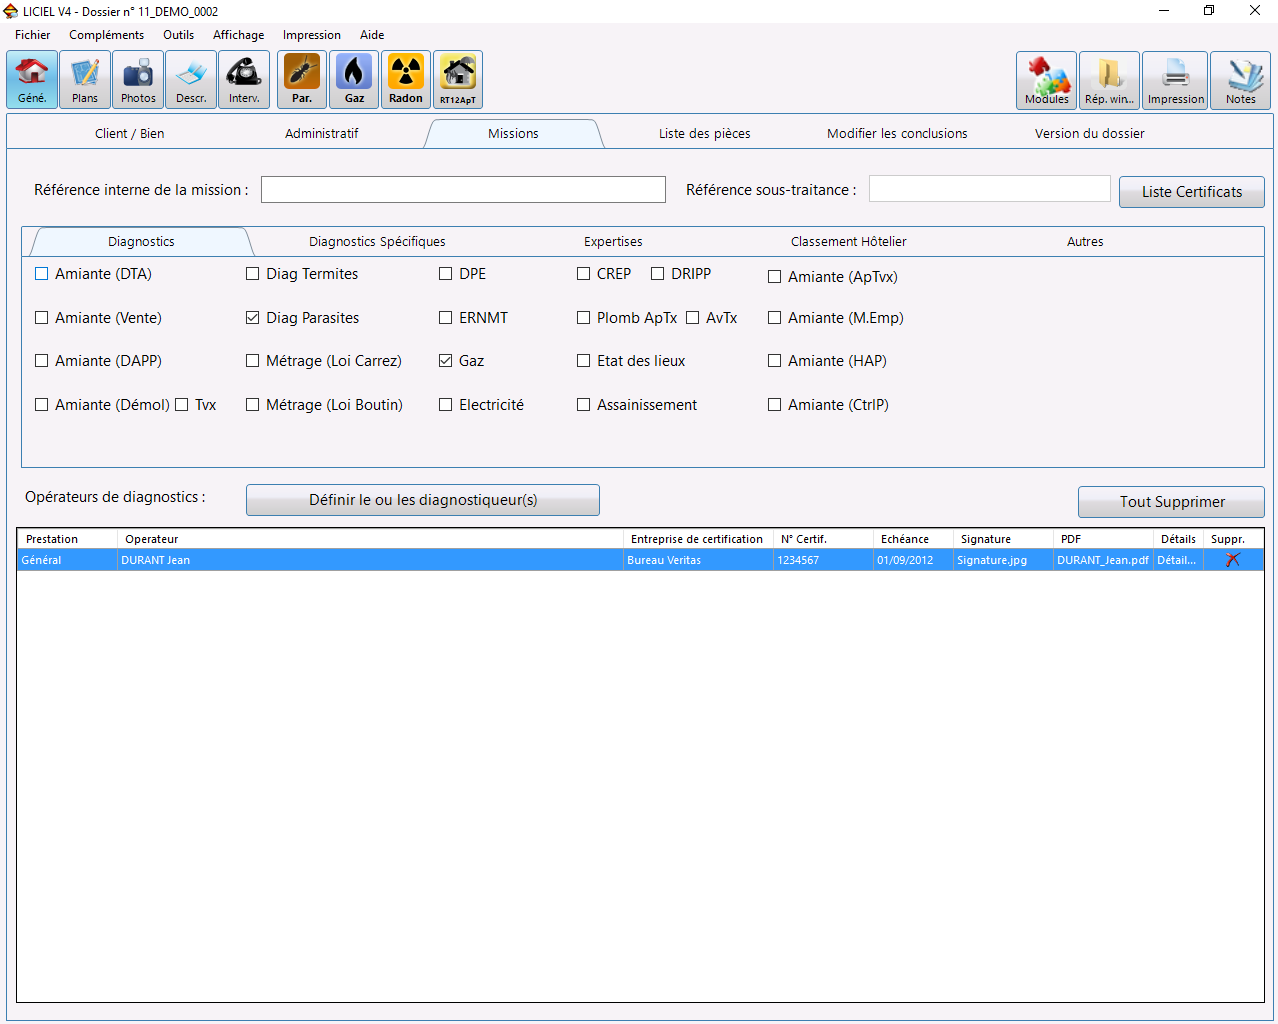The image size is (1278, 1024).
Task: Switch to Diagnostics Spécifiques tab
Action: [377, 242]
